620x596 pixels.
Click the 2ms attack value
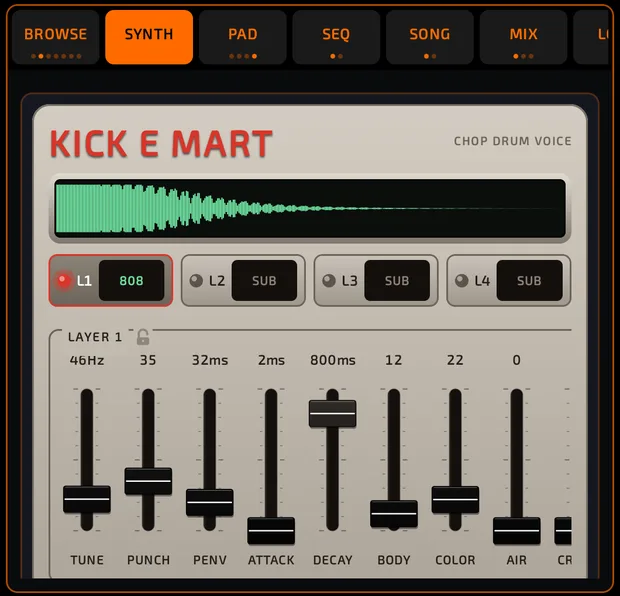click(271, 360)
